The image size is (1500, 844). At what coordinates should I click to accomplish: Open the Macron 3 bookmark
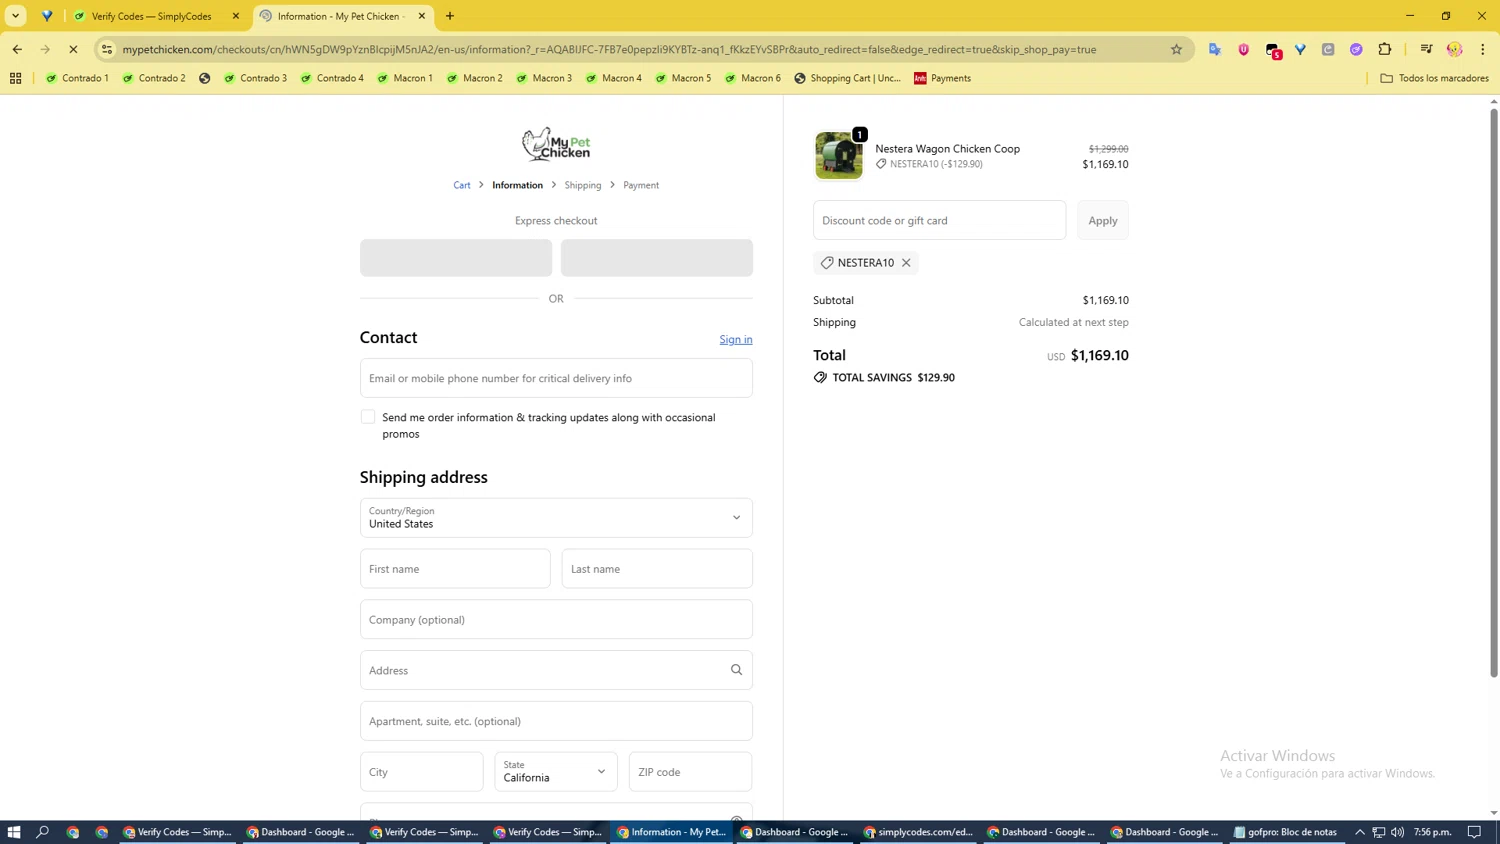pos(543,78)
